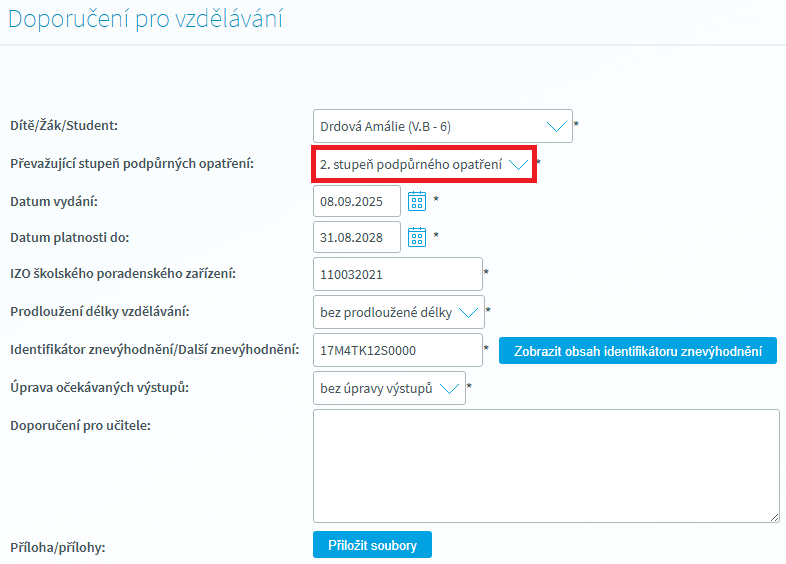The height and width of the screenshot is (564, 786).
Task: Click the Dítě/Žák/Student label
Action: pos(64,126)
